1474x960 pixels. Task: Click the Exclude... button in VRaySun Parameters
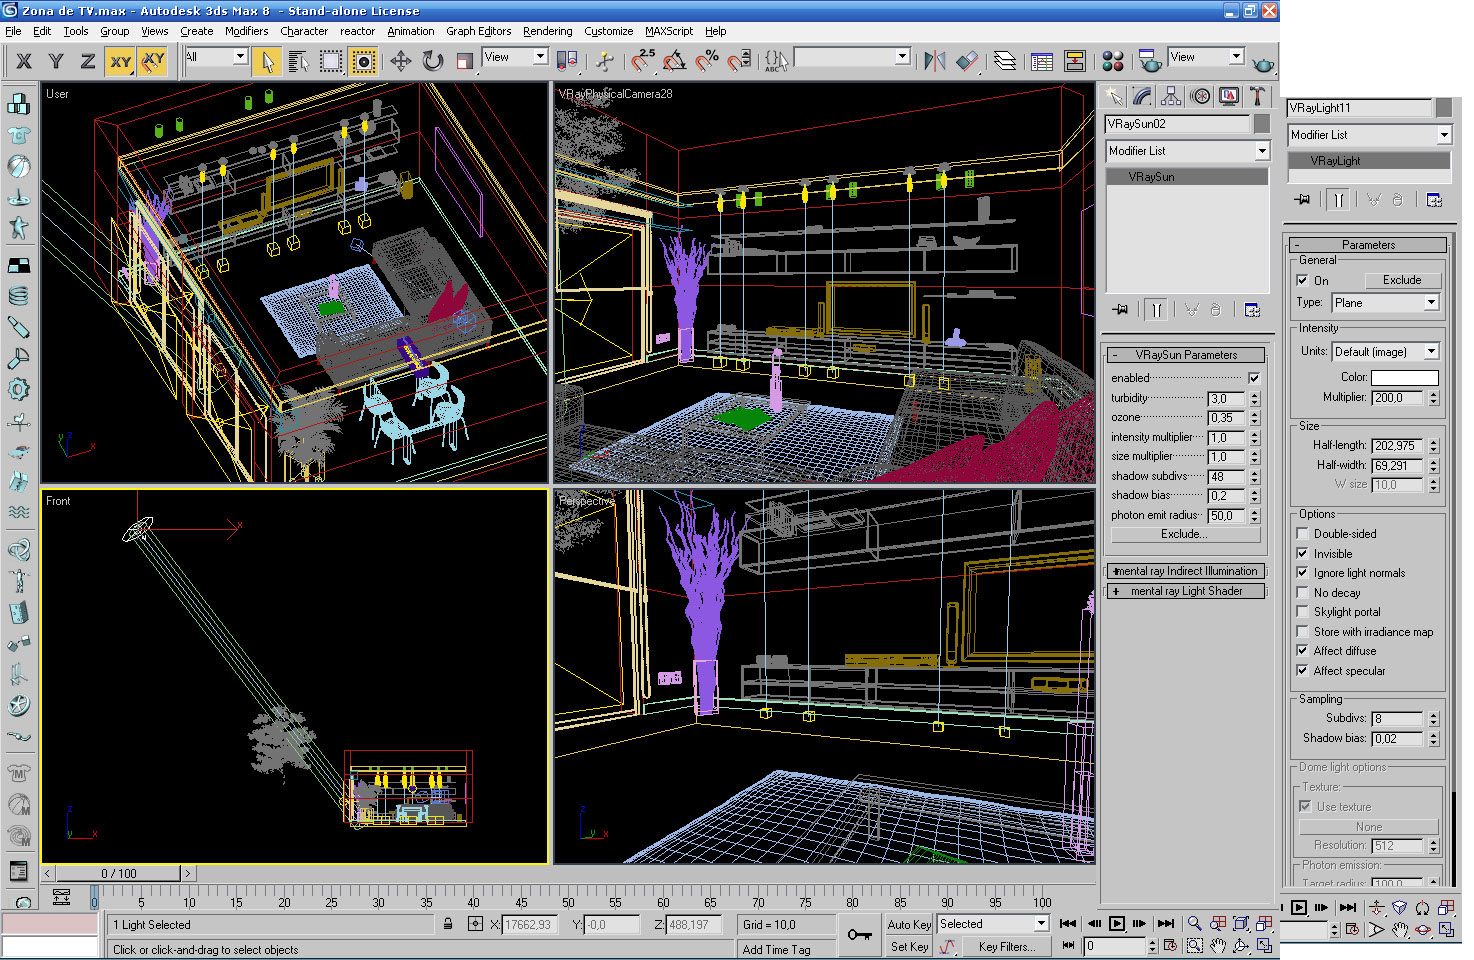point(1184,535)
